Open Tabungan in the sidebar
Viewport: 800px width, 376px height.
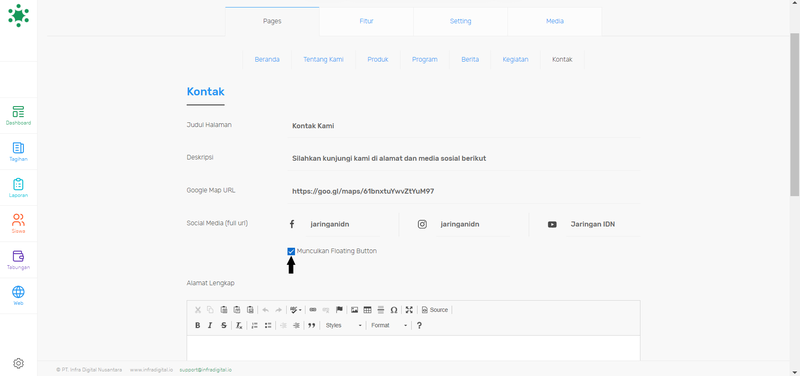click(x=18, y=260)
